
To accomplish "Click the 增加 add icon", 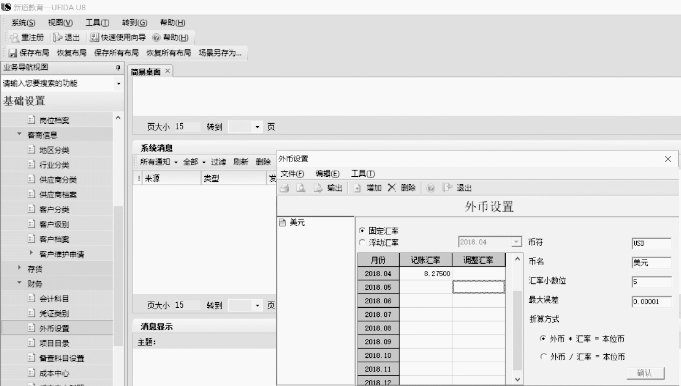I will click(x=357, y=188).
